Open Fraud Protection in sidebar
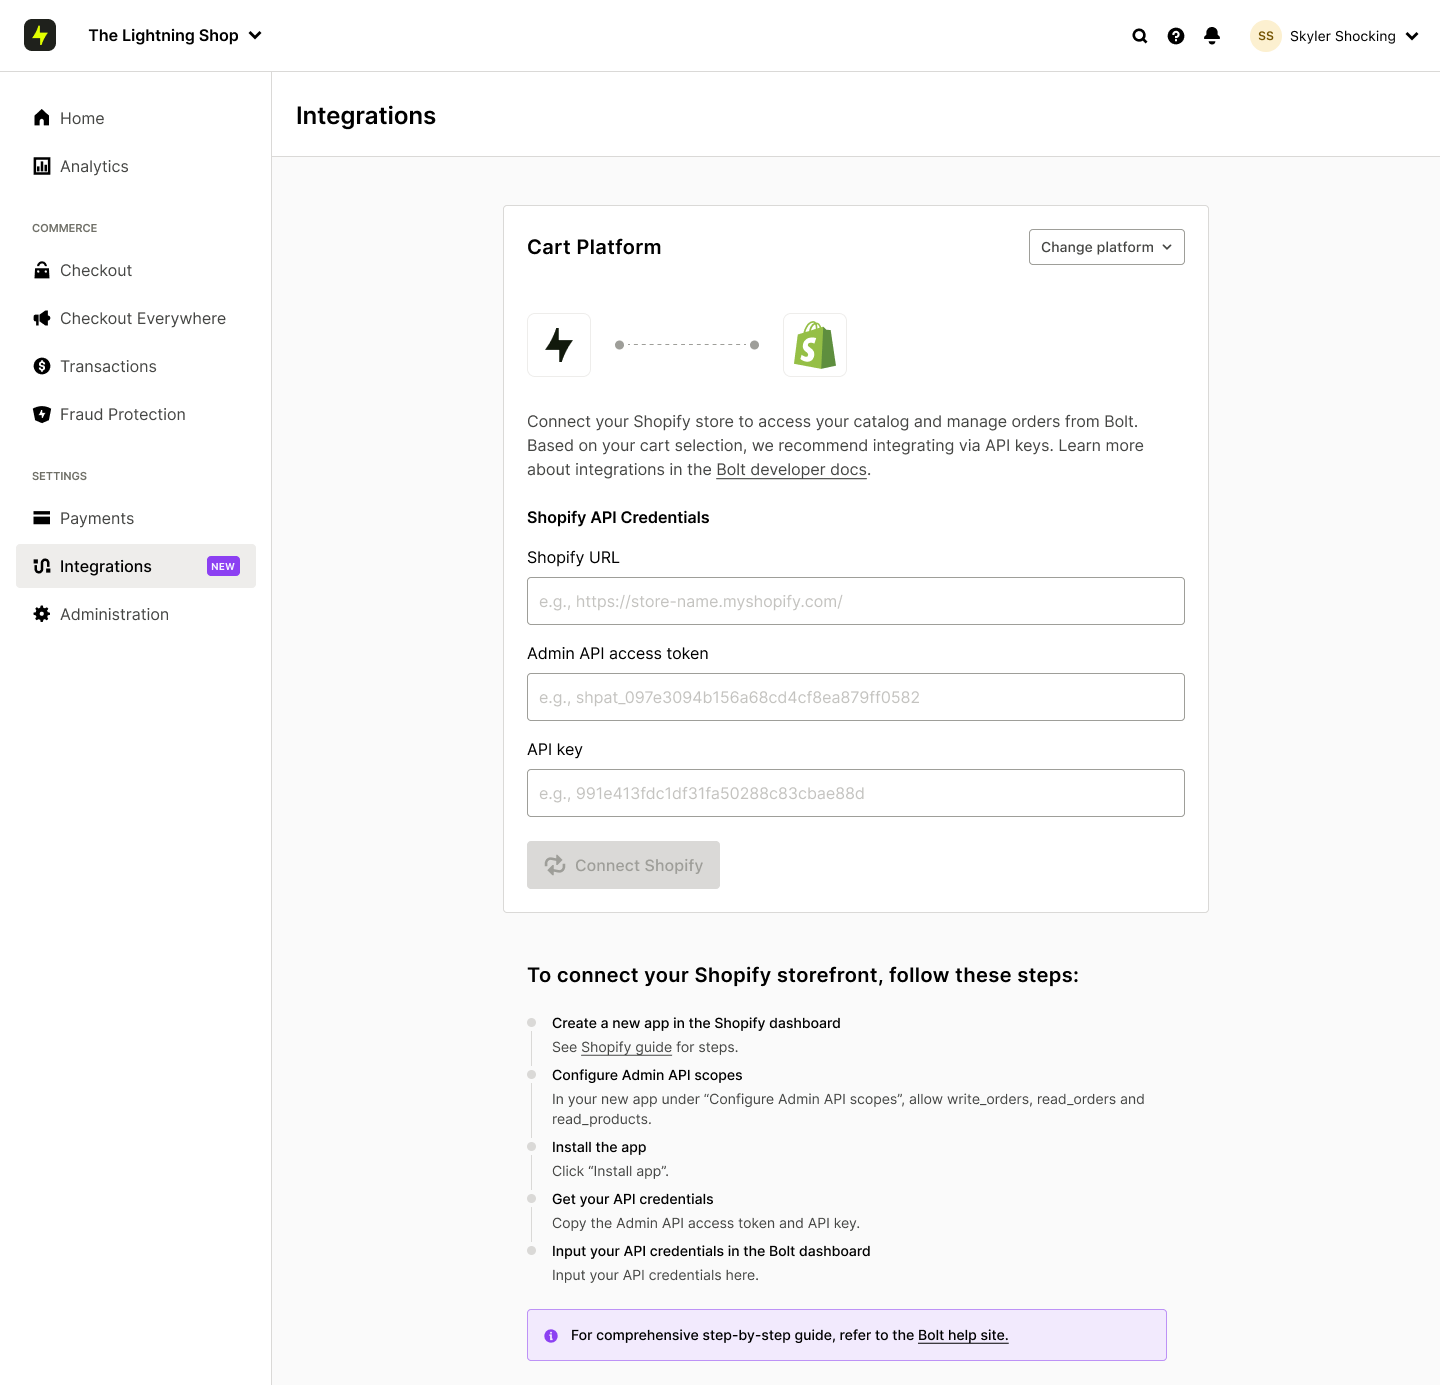Screen dimensions: 1440x1385 click(122, 414)
